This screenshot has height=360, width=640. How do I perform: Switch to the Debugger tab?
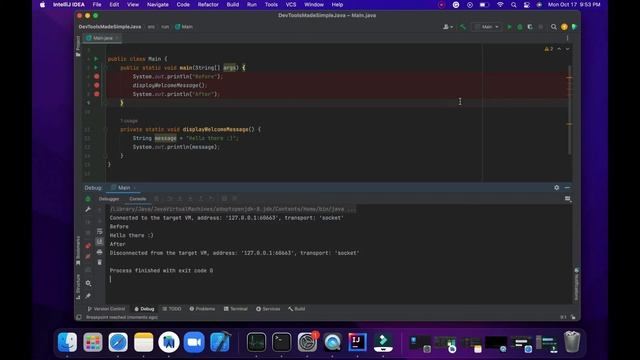[x=109, y=199]
